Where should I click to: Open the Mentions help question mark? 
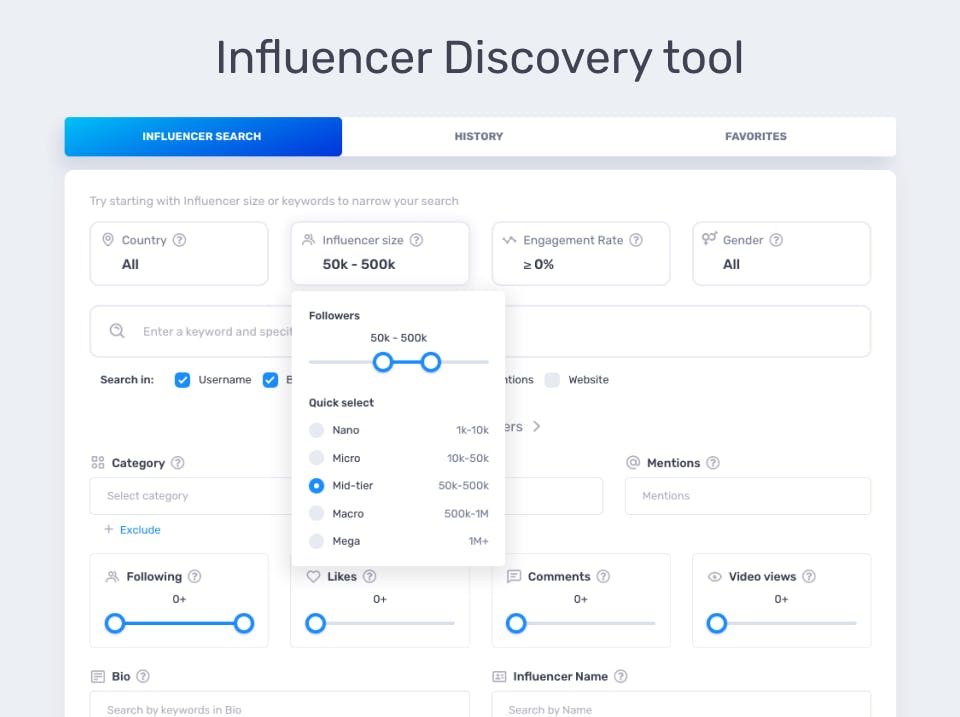tap(713, 463)
